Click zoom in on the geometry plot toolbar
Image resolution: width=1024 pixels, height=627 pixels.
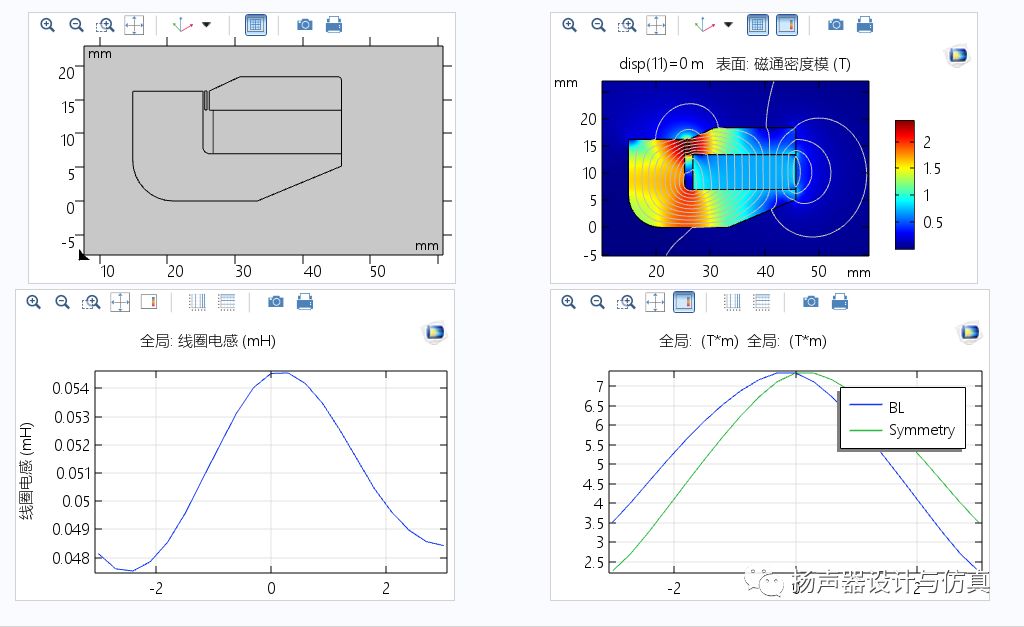(x=47, y=25)
